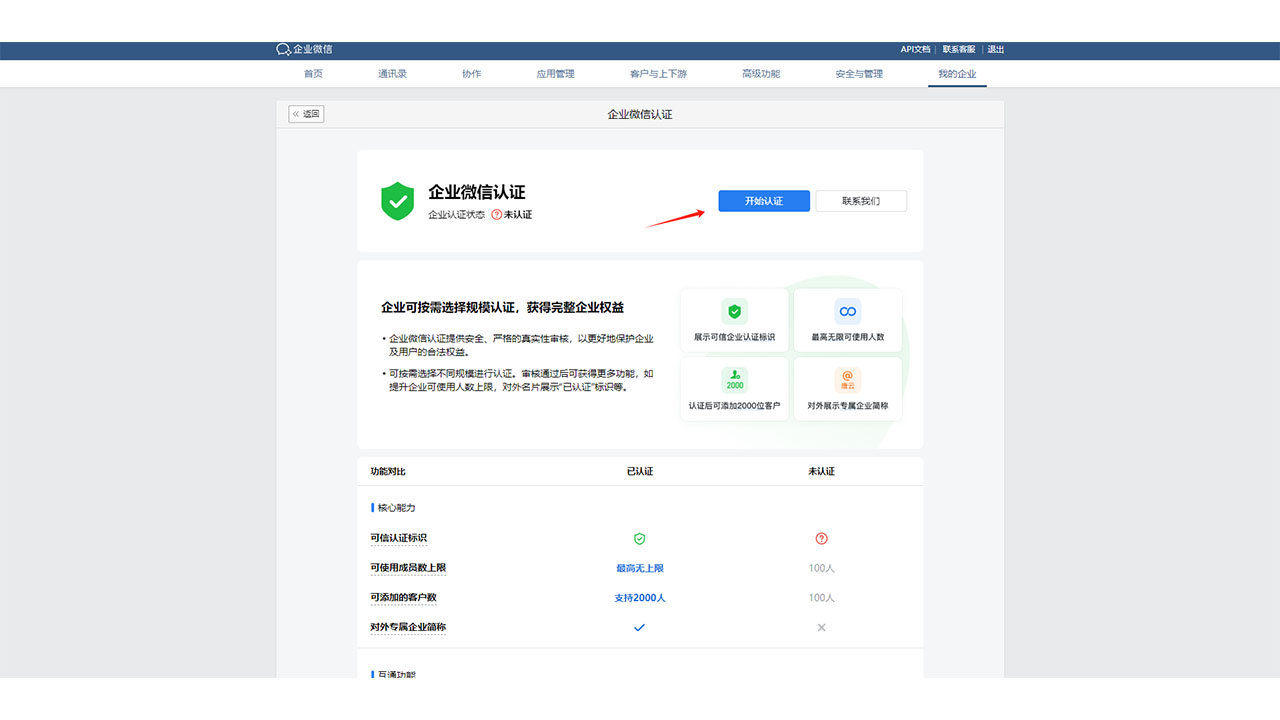Click the 最高无限可使用人数 card
Viewport: 1280px width, 720px height.
click(x=848, y=320)
